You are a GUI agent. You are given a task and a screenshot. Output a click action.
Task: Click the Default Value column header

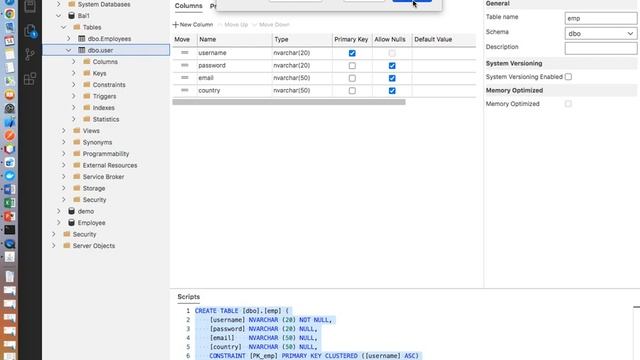(x=444, y=39)
